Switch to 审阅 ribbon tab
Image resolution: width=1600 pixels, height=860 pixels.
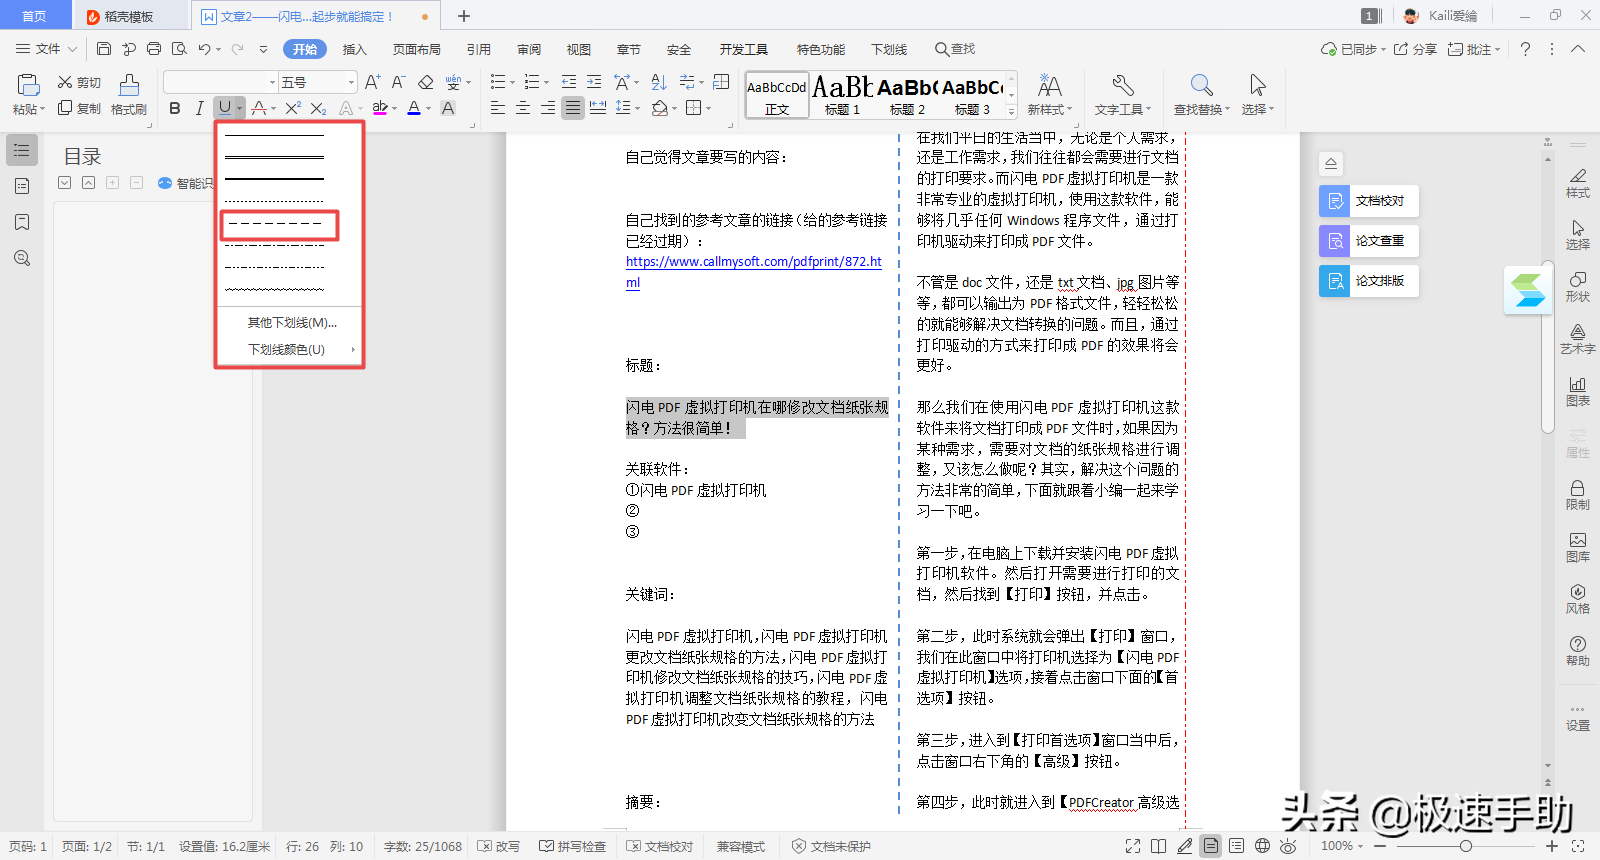[529, 49]
